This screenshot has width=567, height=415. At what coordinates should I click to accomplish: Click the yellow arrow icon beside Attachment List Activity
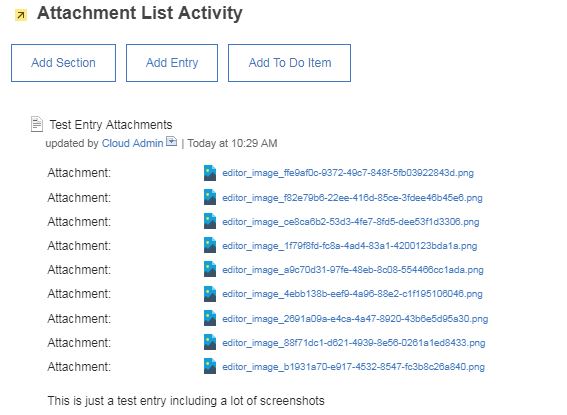[x=21, y=15]
